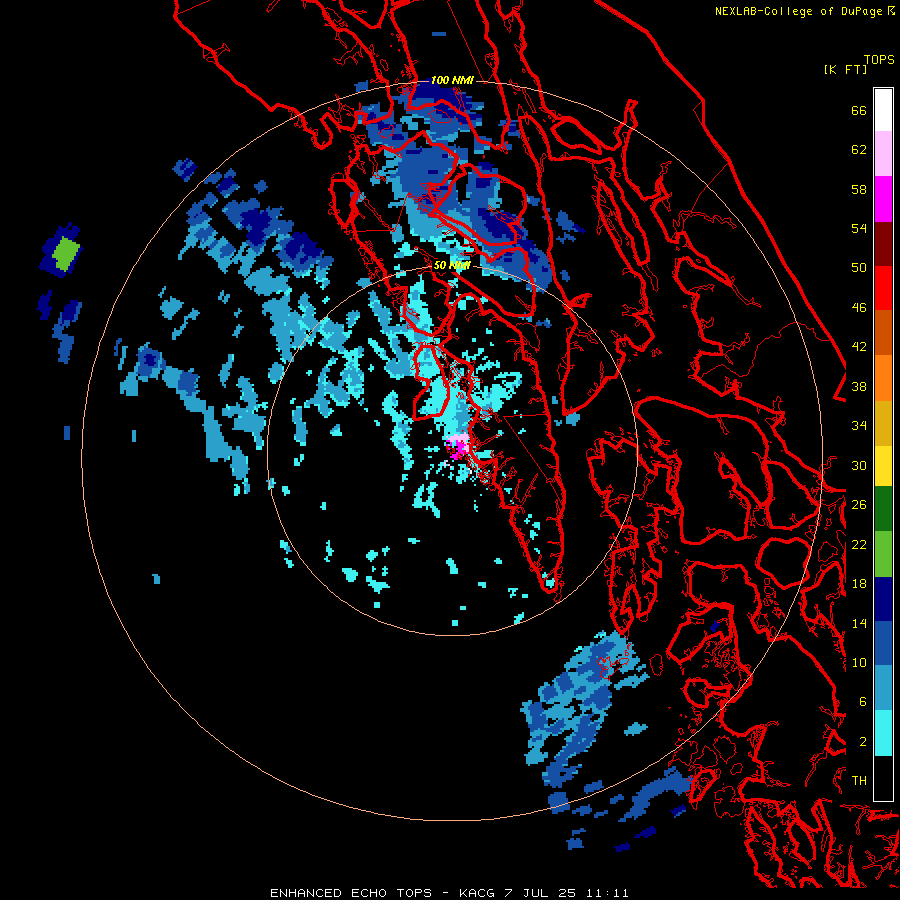The height and width of the screenshot is (900, 900).
Task: Click the "2" legend value
Action: pyautogui.click(x=863, y=742)
